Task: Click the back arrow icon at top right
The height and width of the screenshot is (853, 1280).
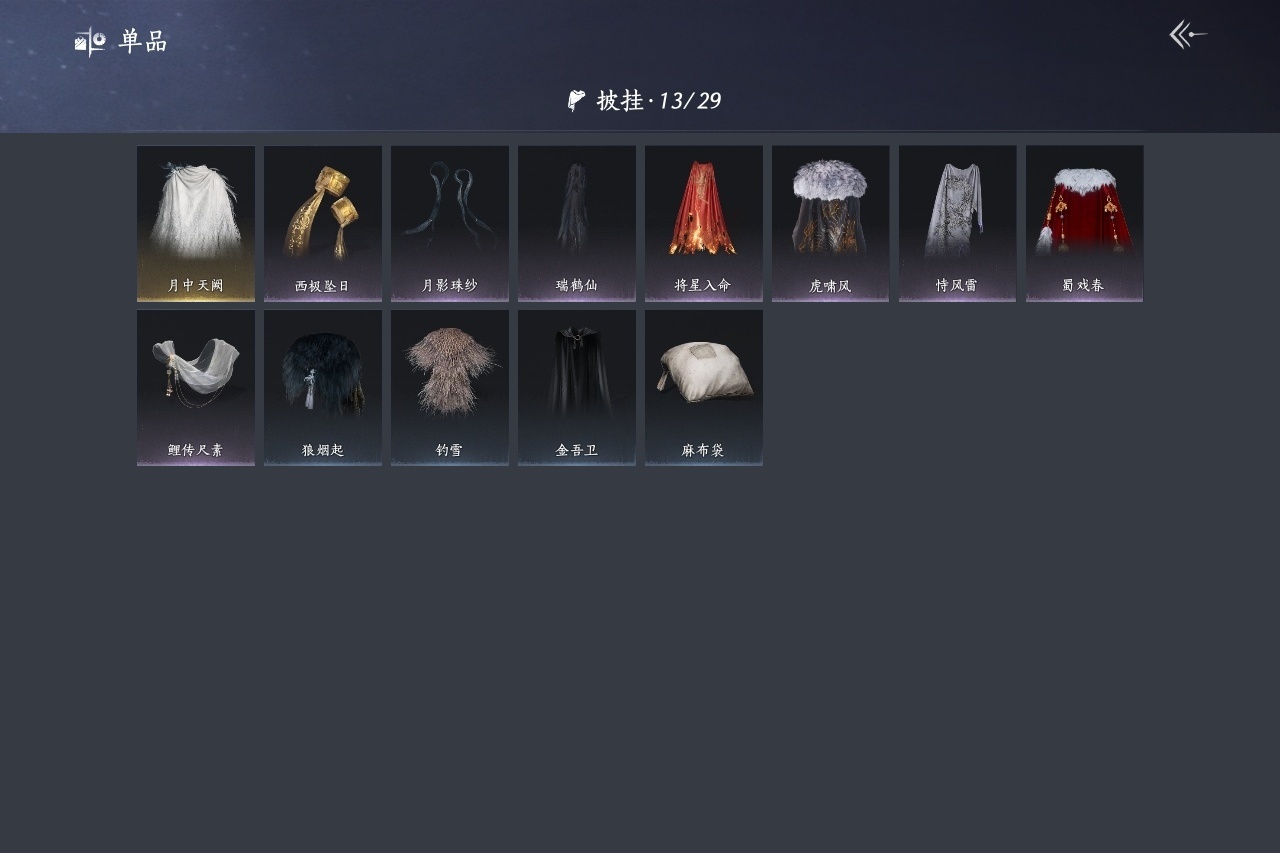Action: pos(1188,35)
